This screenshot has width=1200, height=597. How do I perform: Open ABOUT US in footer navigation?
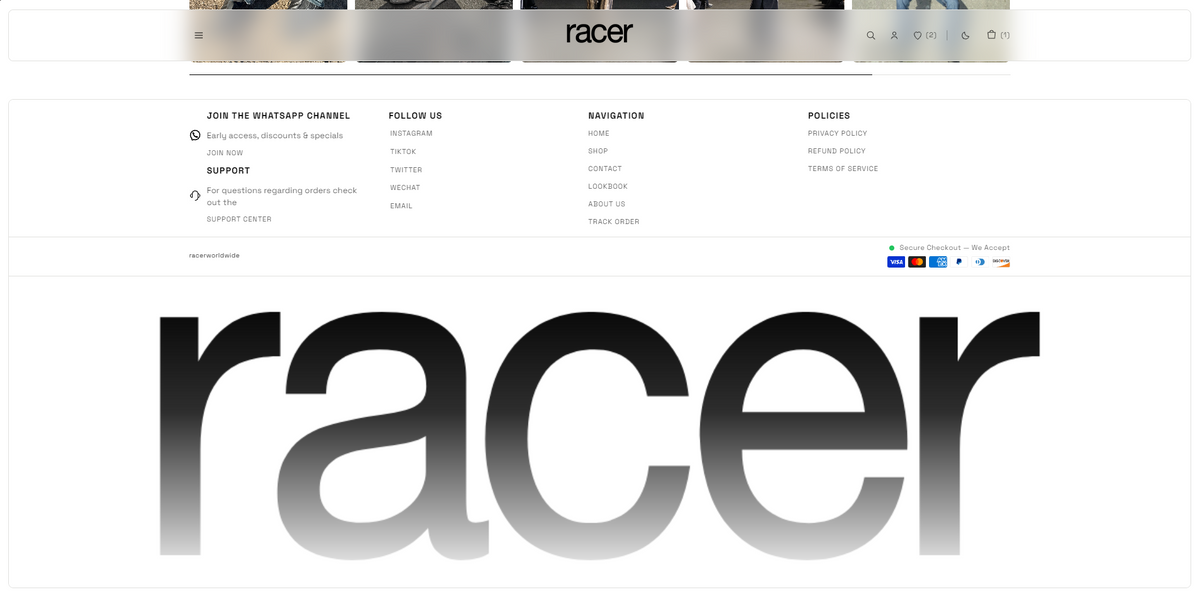(607, 204)
